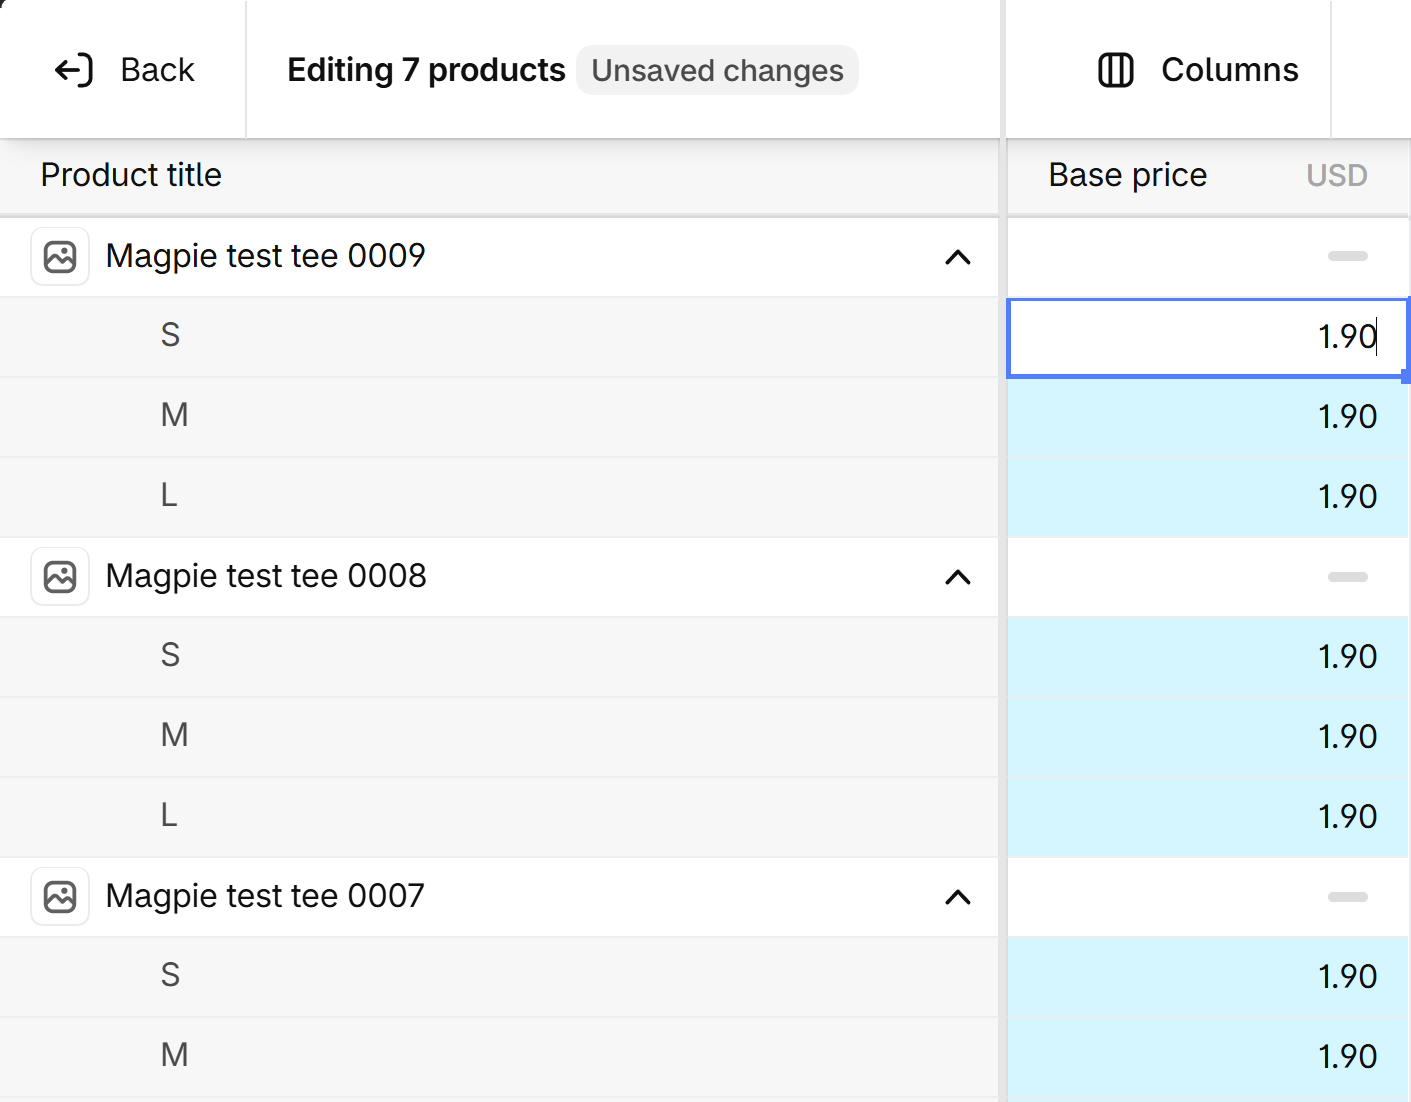Click the base price dash for tee 0009
Viewport: 1411px width, 1102px height.
(1347, 257)
